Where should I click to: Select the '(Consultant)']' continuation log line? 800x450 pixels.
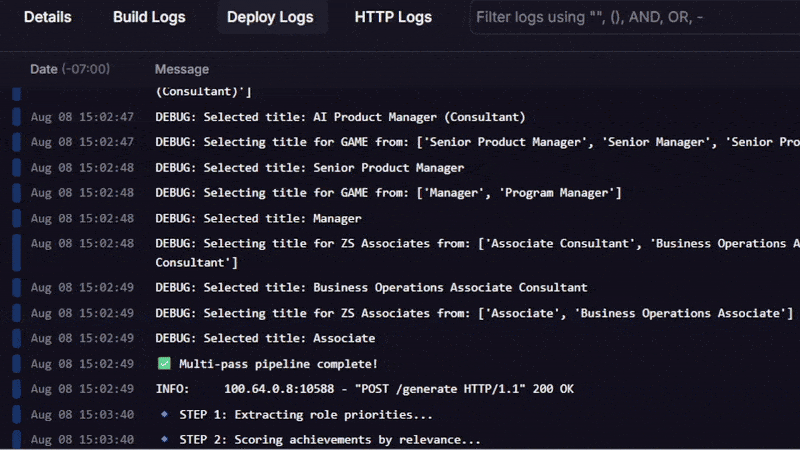[203, 91]
